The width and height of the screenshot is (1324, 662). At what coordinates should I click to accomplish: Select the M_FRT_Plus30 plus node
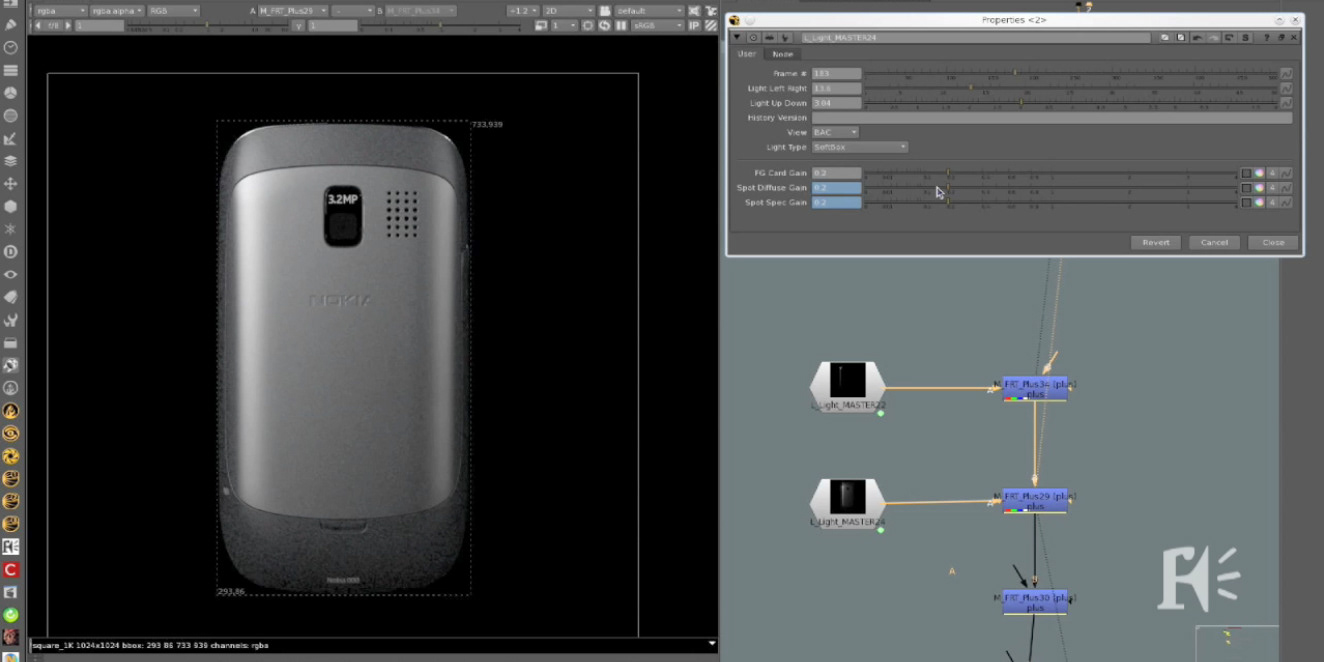(x=1035, y=602)
